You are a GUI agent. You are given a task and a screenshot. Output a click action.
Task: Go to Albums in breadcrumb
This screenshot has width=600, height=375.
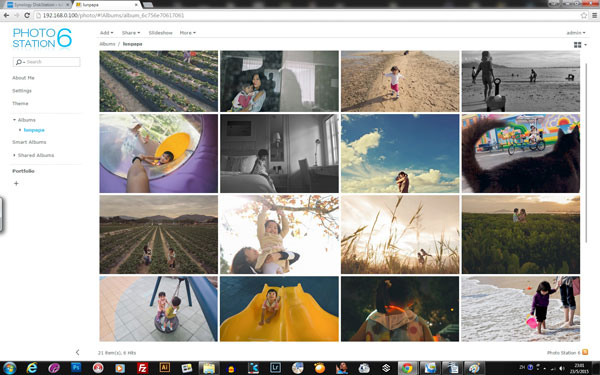tap(107, 44)
